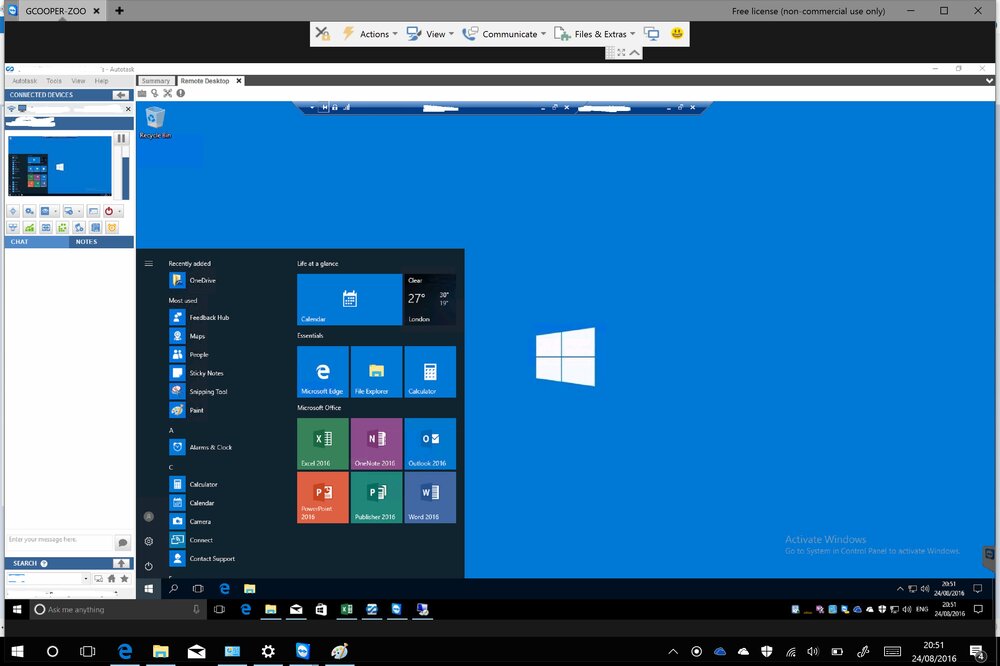
Task: Open the Calculator tile
Action: coord(430,372)
